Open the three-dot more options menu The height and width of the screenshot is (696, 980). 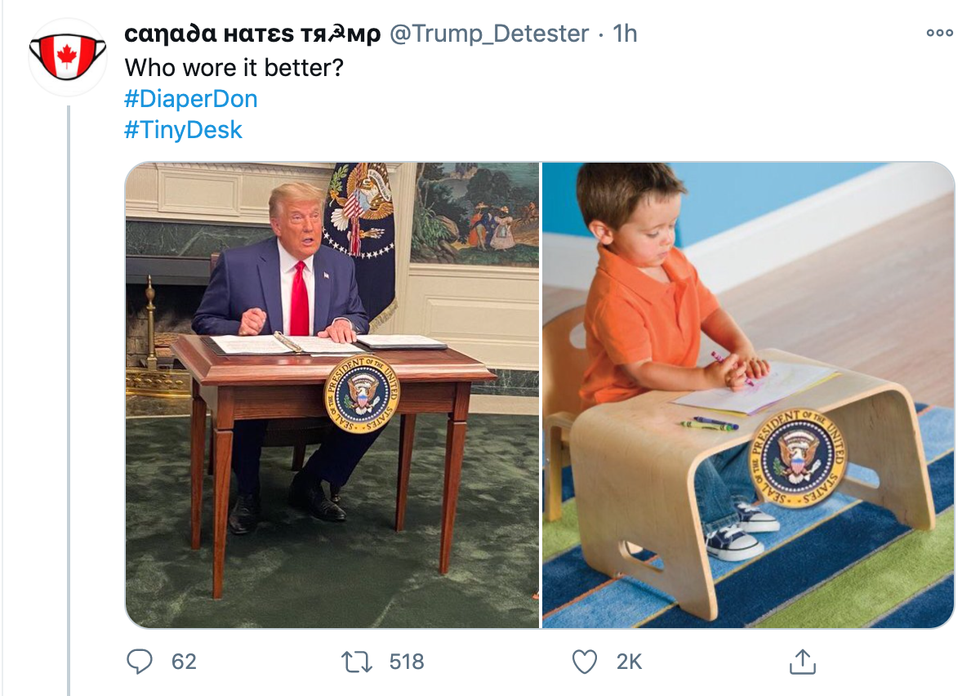coord(939,32)
